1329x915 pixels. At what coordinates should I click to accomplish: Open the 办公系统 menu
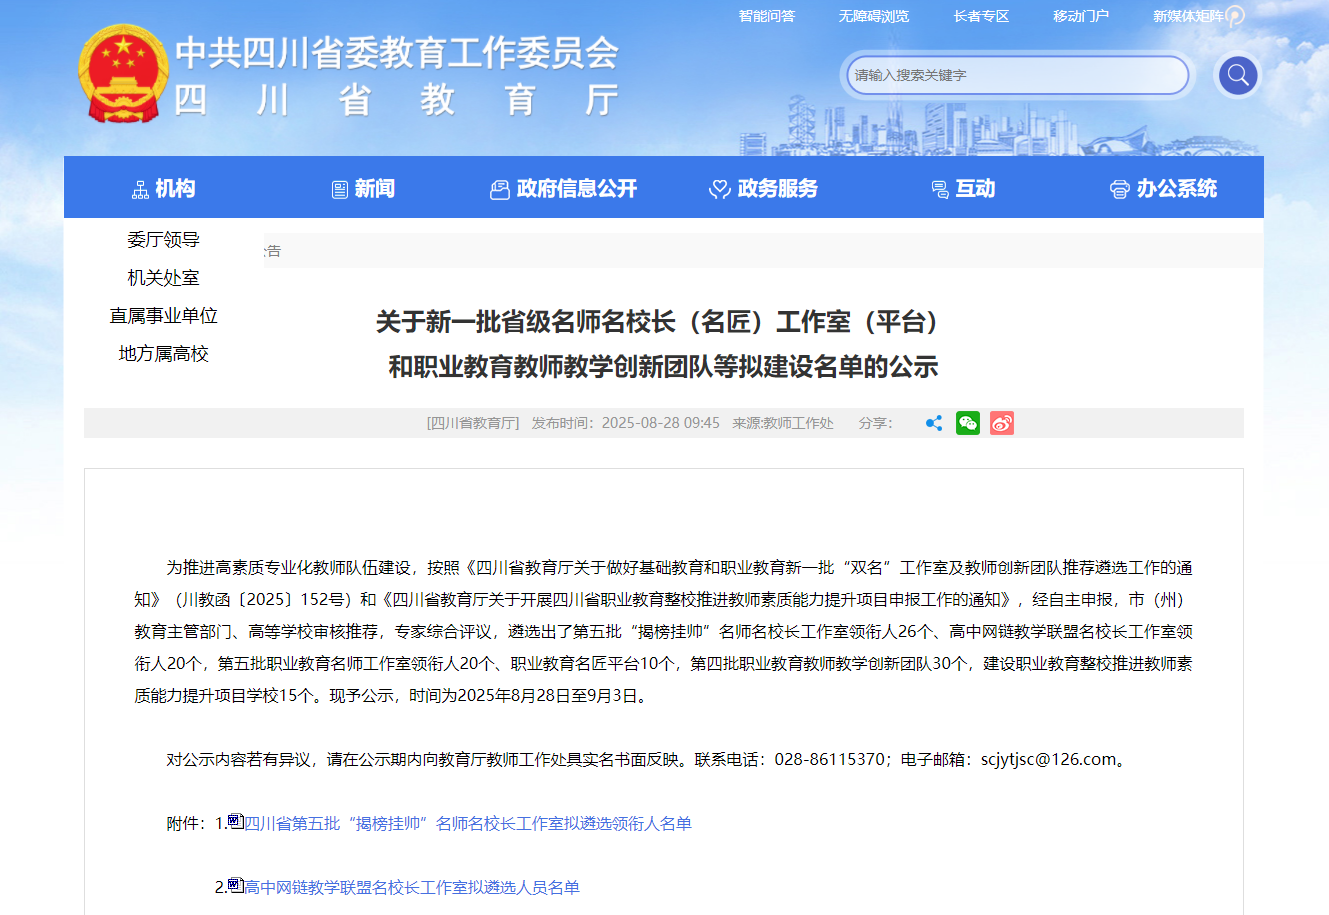pos(1164,188)
